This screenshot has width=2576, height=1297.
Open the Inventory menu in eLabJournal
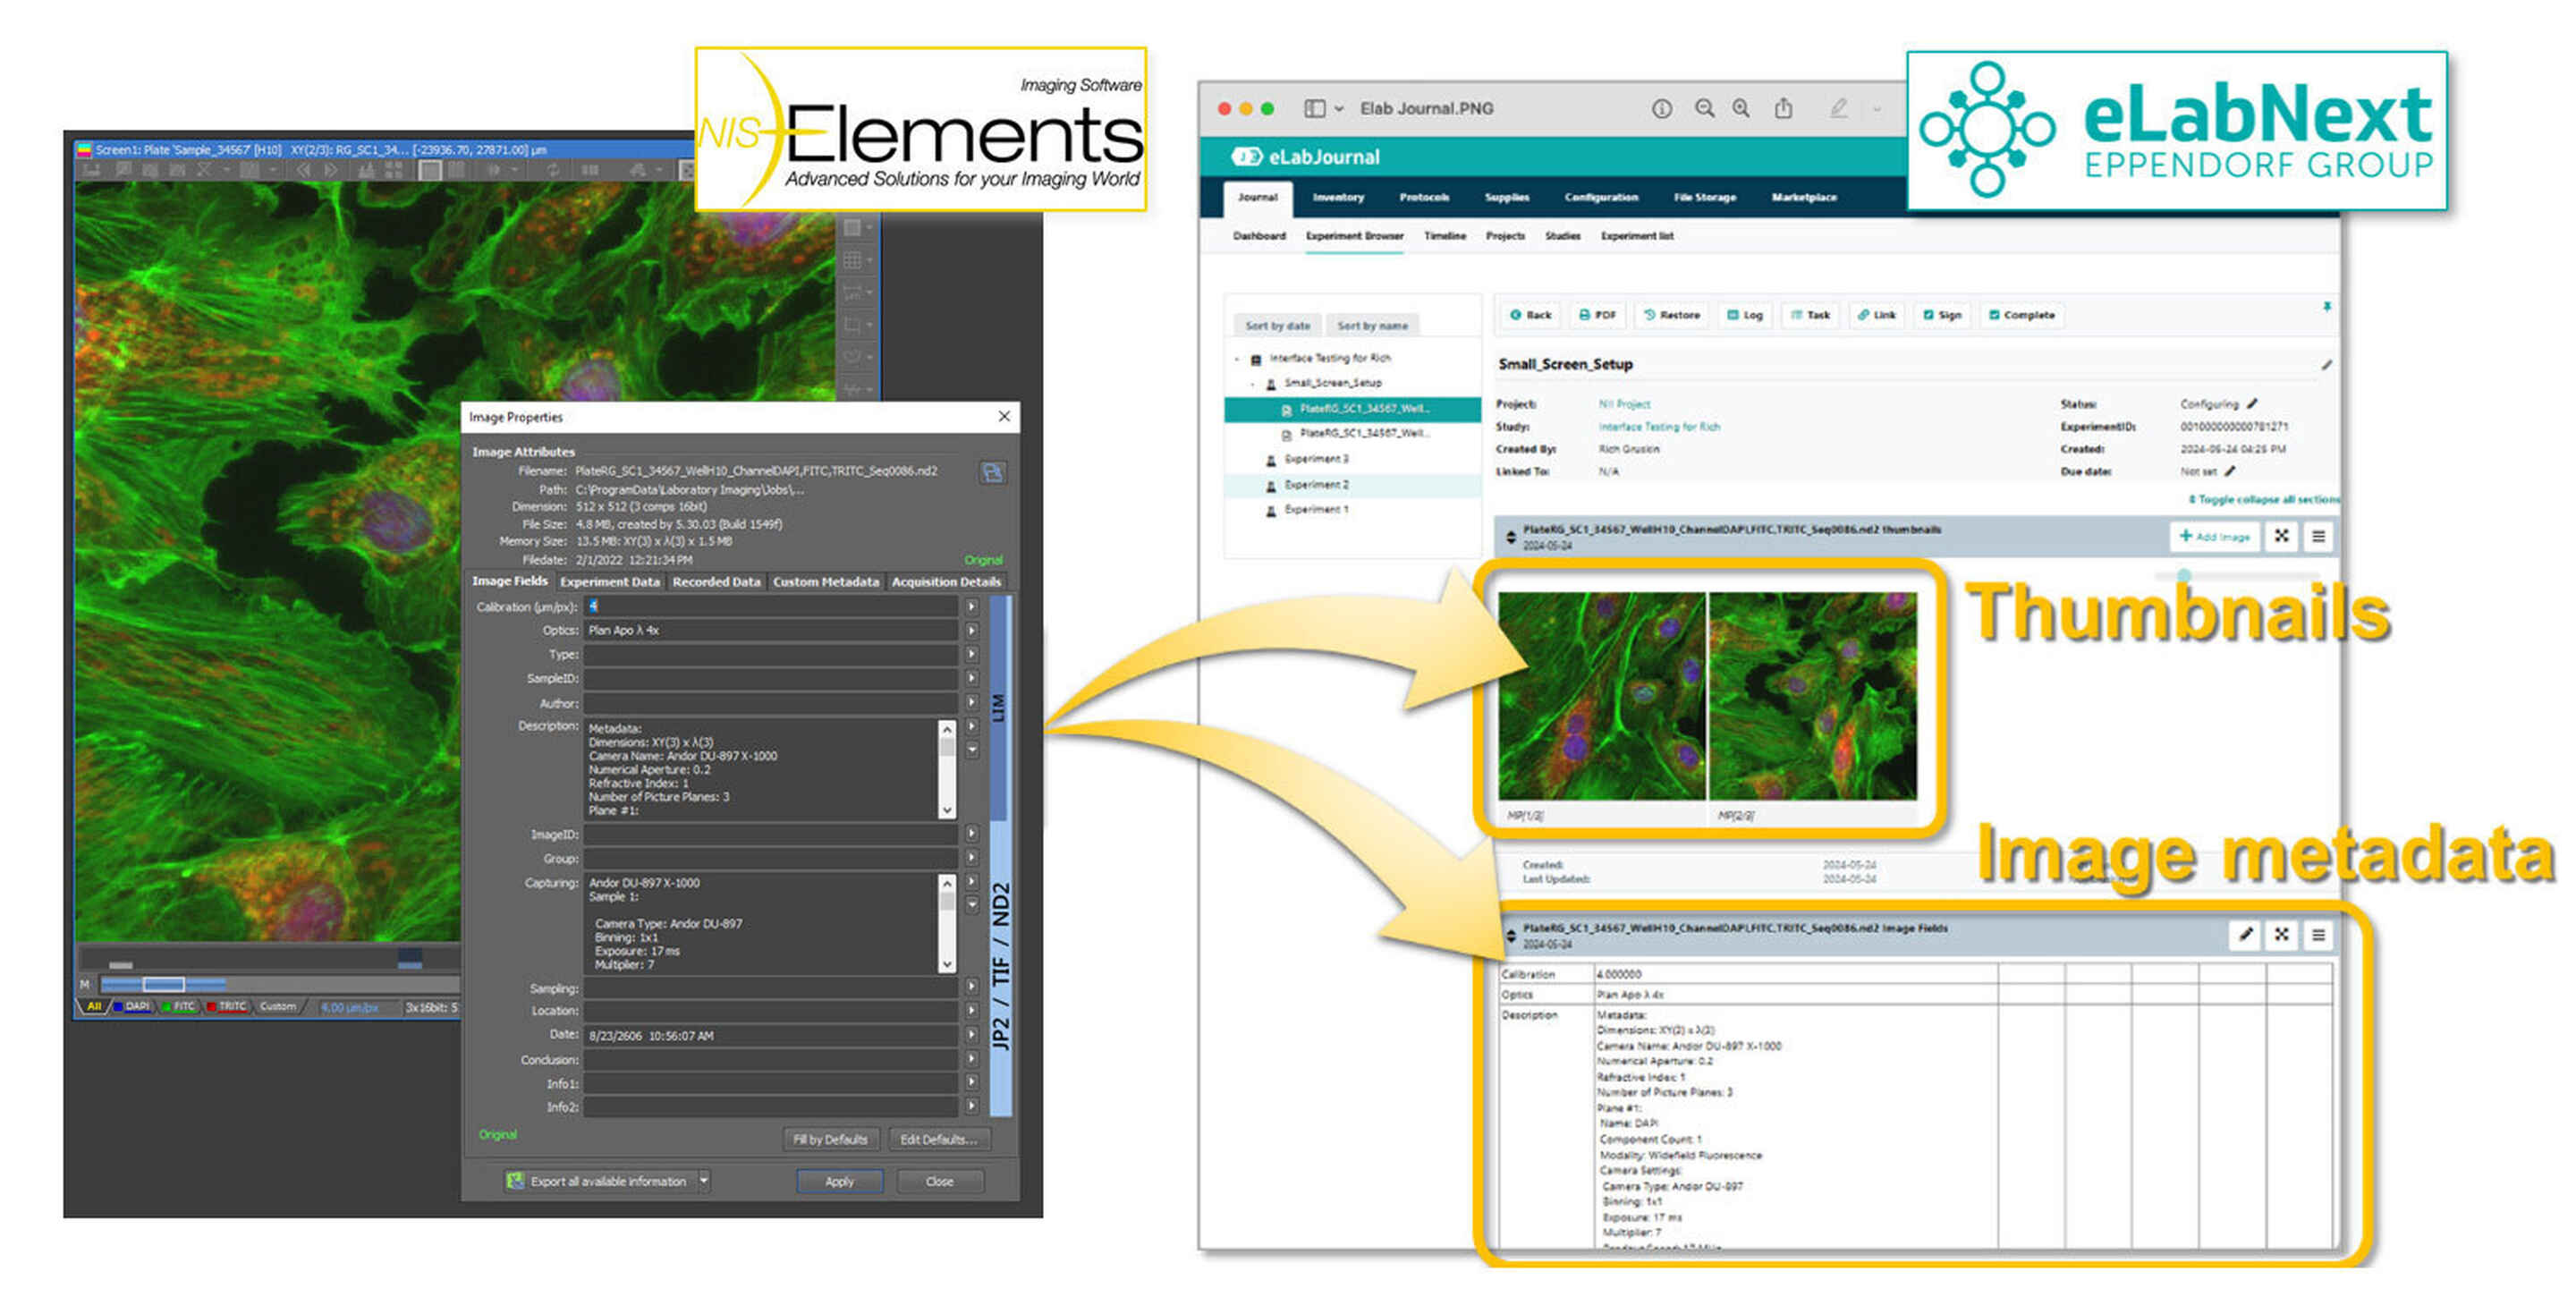(1338, 197)
